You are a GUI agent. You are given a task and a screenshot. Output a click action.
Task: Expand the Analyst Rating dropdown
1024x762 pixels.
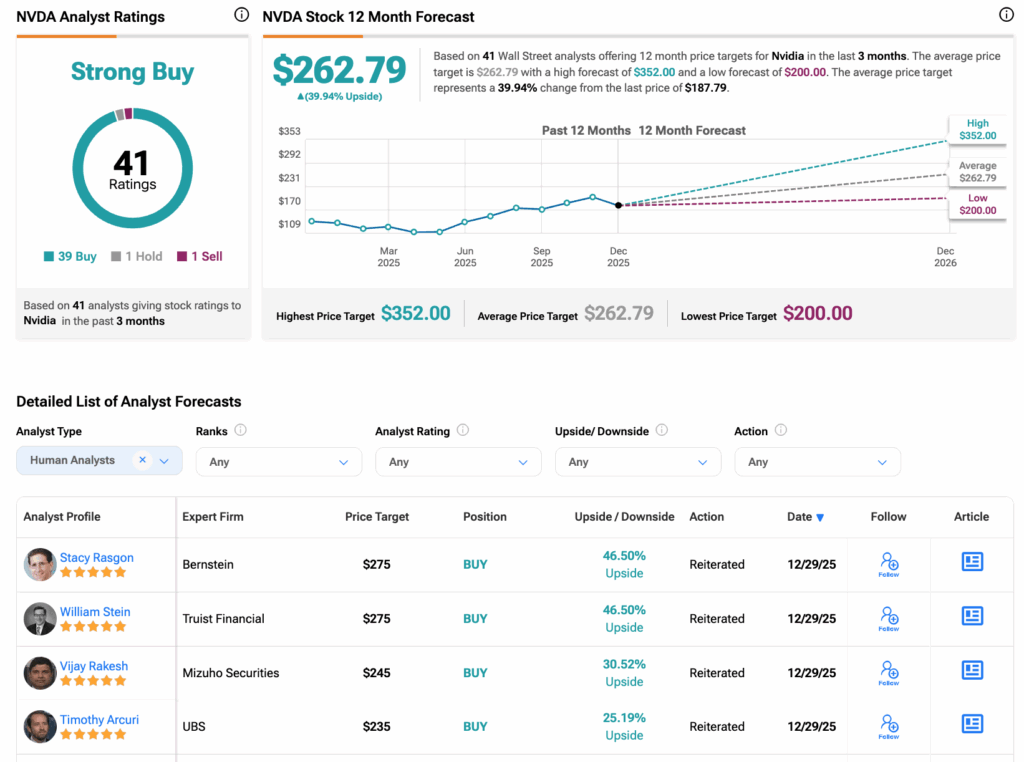[457, 462]
